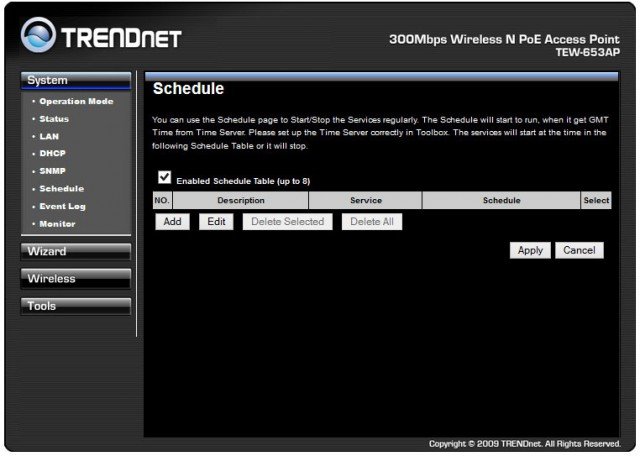The width and height of the screenshot is (640, 456).
Task: Expand the Wizard menu section
Action: pos(76,251)
